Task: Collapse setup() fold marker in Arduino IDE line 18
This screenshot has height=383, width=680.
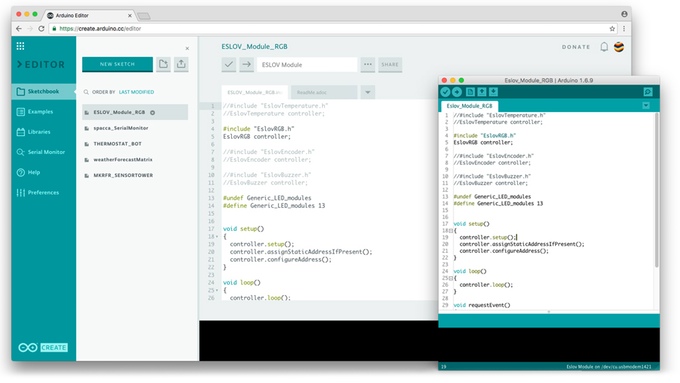Action: click(x=451, y=231)
